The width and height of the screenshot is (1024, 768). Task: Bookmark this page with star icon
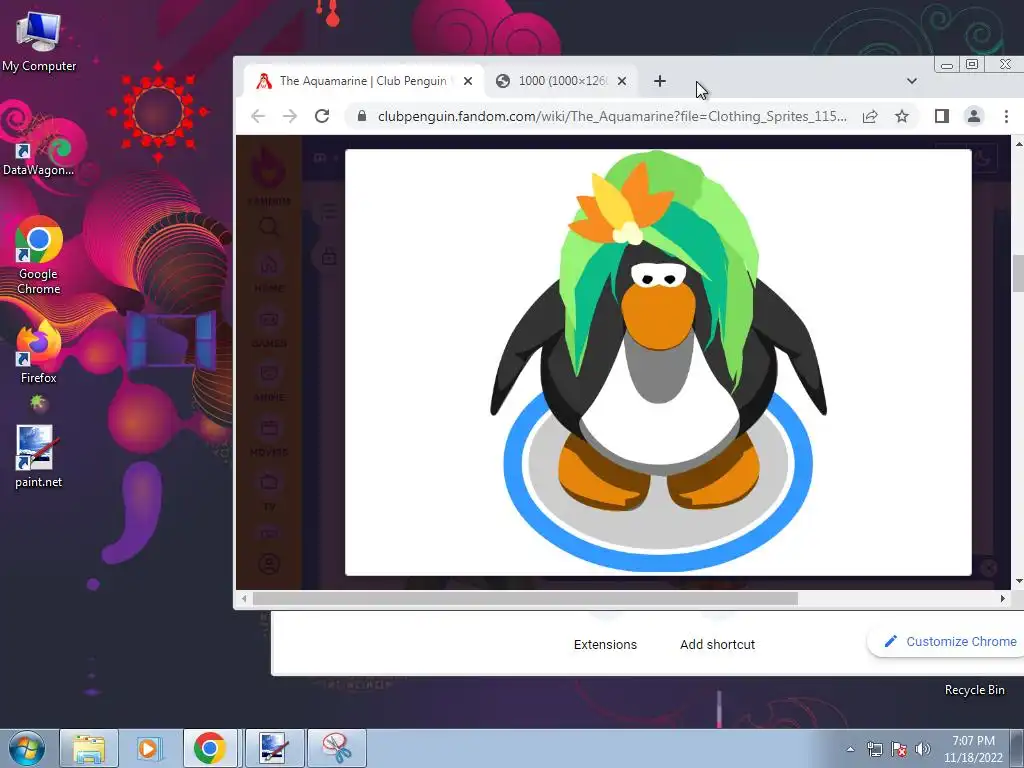(x=902, y=116)
